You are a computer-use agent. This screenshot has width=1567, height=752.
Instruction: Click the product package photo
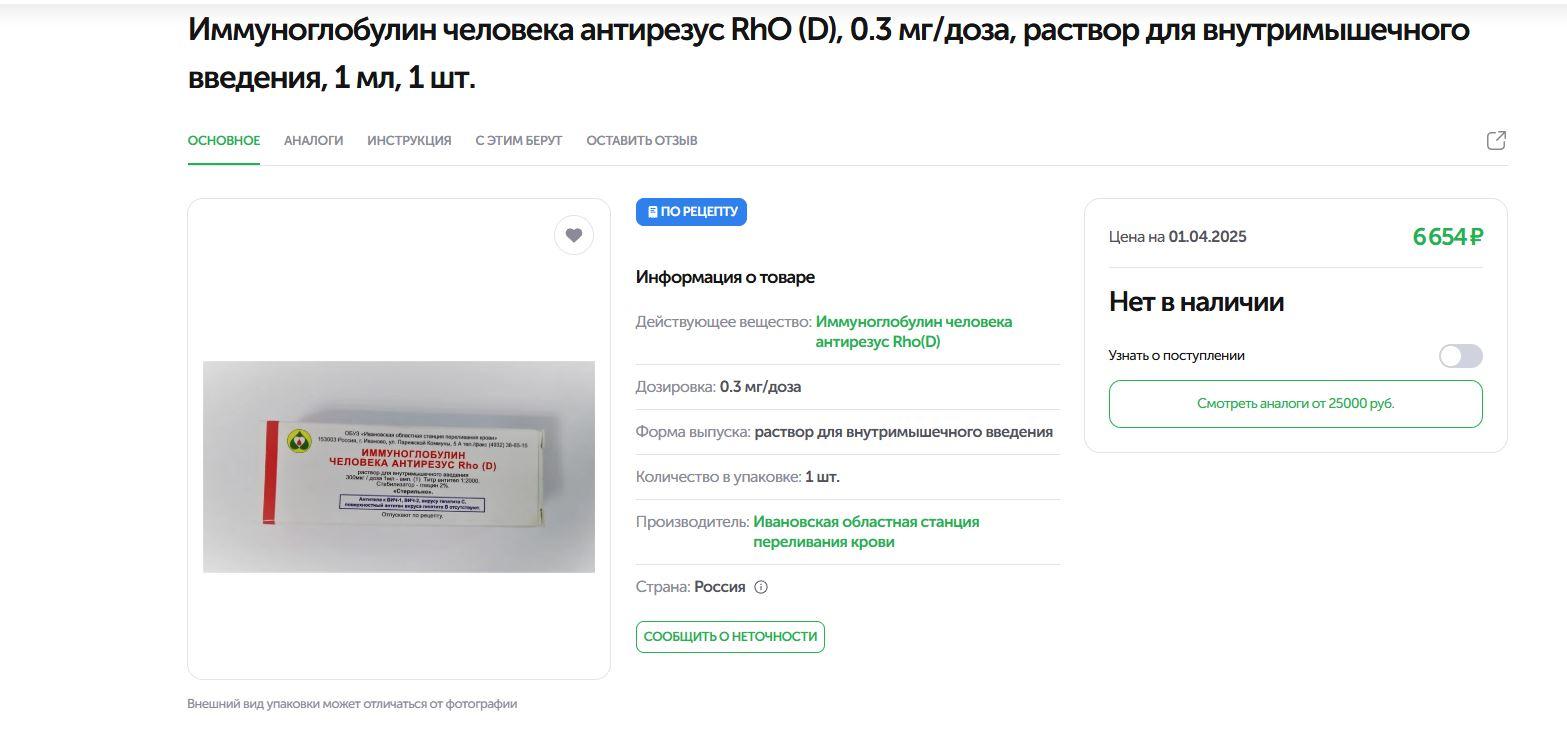[399, 467]
